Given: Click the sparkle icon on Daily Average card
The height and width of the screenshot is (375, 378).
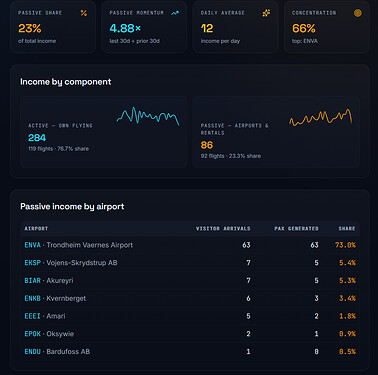Looking at the screenshot, I should pyautogui.click(x=266, y=13).
